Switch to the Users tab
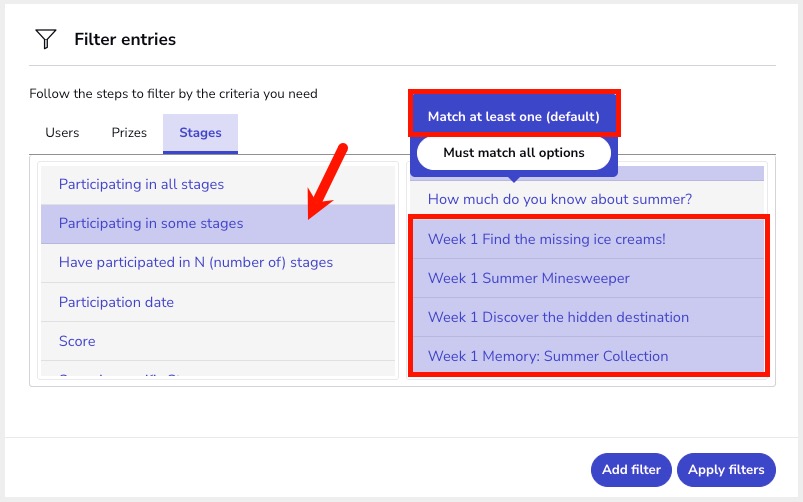This screenshot has height=502, width=803. point(62,133)
